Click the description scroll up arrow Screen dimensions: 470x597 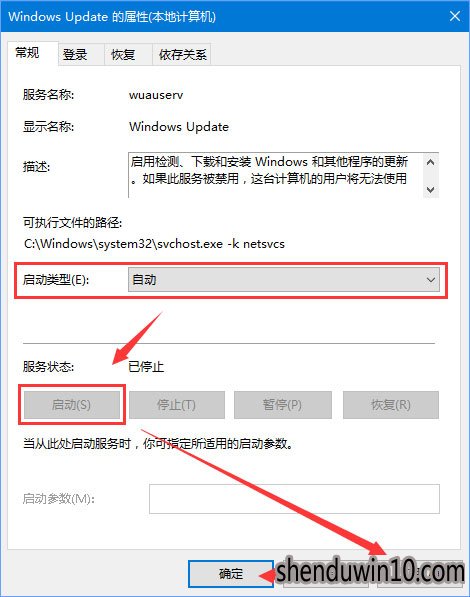[x=430, y=163]
